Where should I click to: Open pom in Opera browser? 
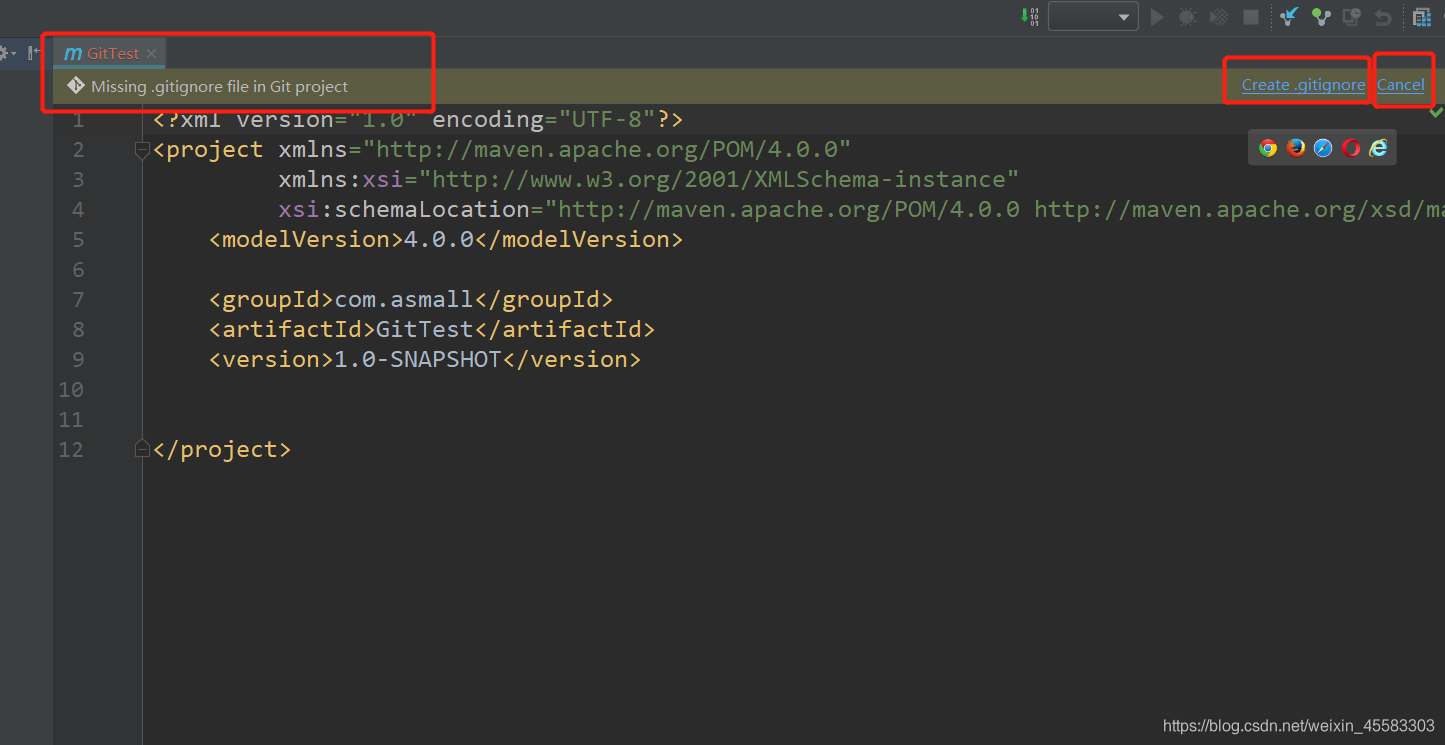tap(1351, 148)
